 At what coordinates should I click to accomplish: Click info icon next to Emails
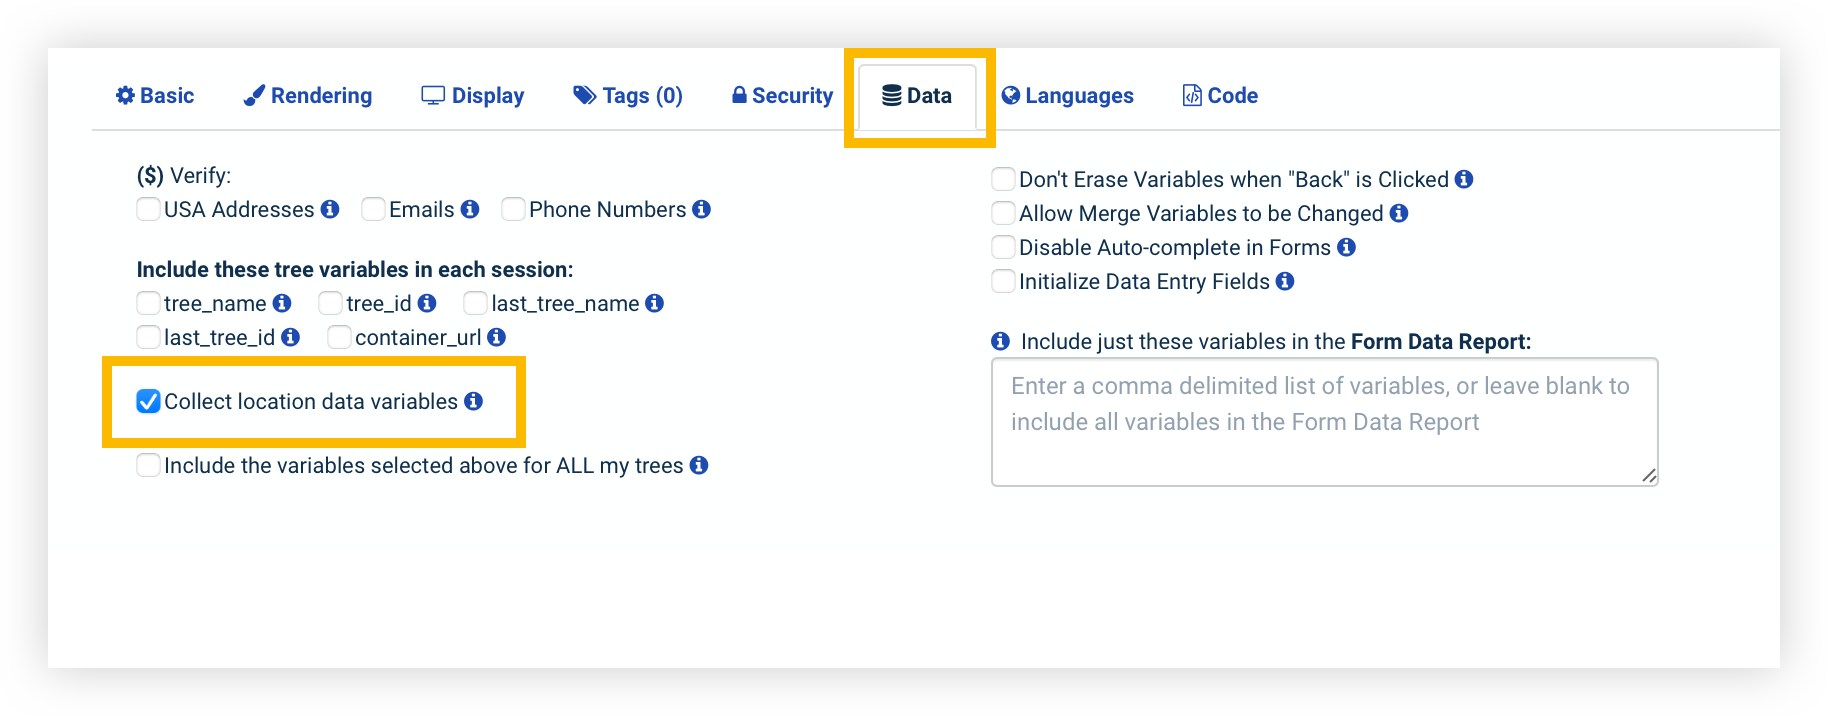pyautogui.click(x=470, y=209)
